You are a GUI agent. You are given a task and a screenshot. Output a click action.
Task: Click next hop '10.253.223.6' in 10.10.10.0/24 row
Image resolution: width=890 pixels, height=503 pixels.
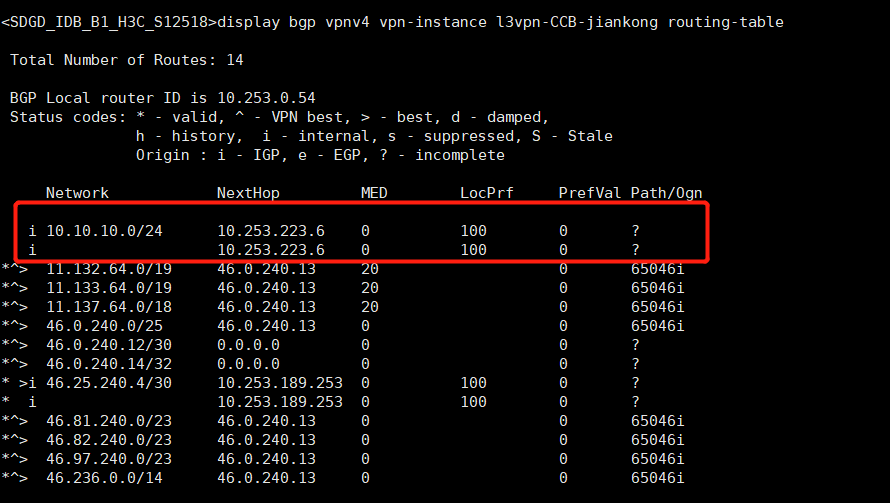tap(271, 231)
